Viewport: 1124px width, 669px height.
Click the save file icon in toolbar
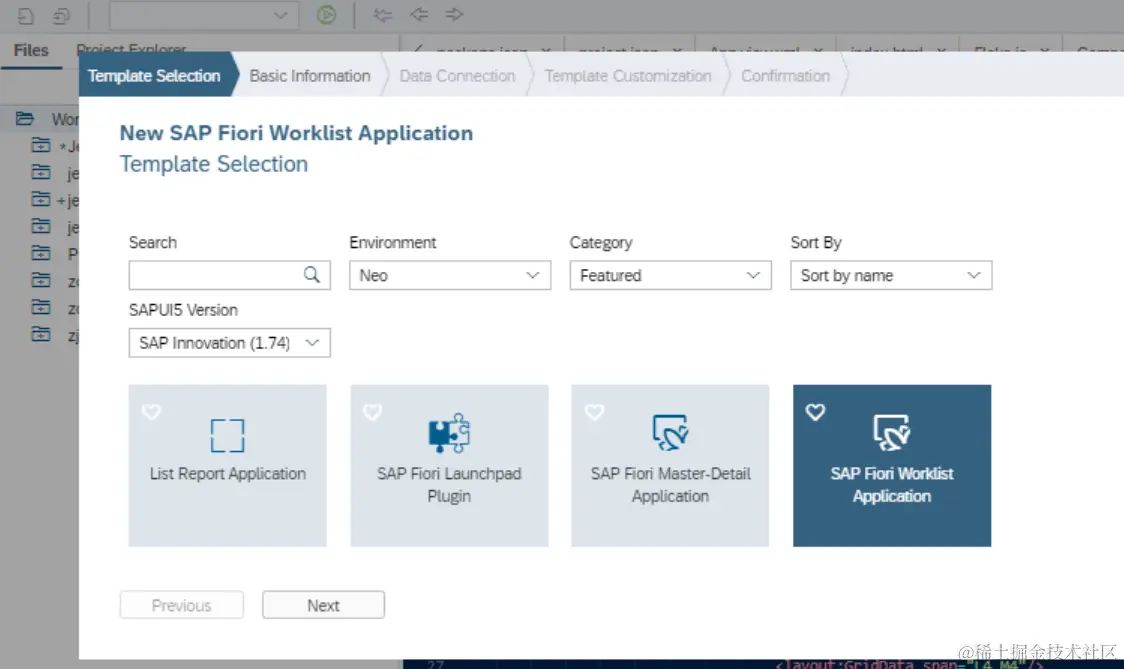[26, 15]
